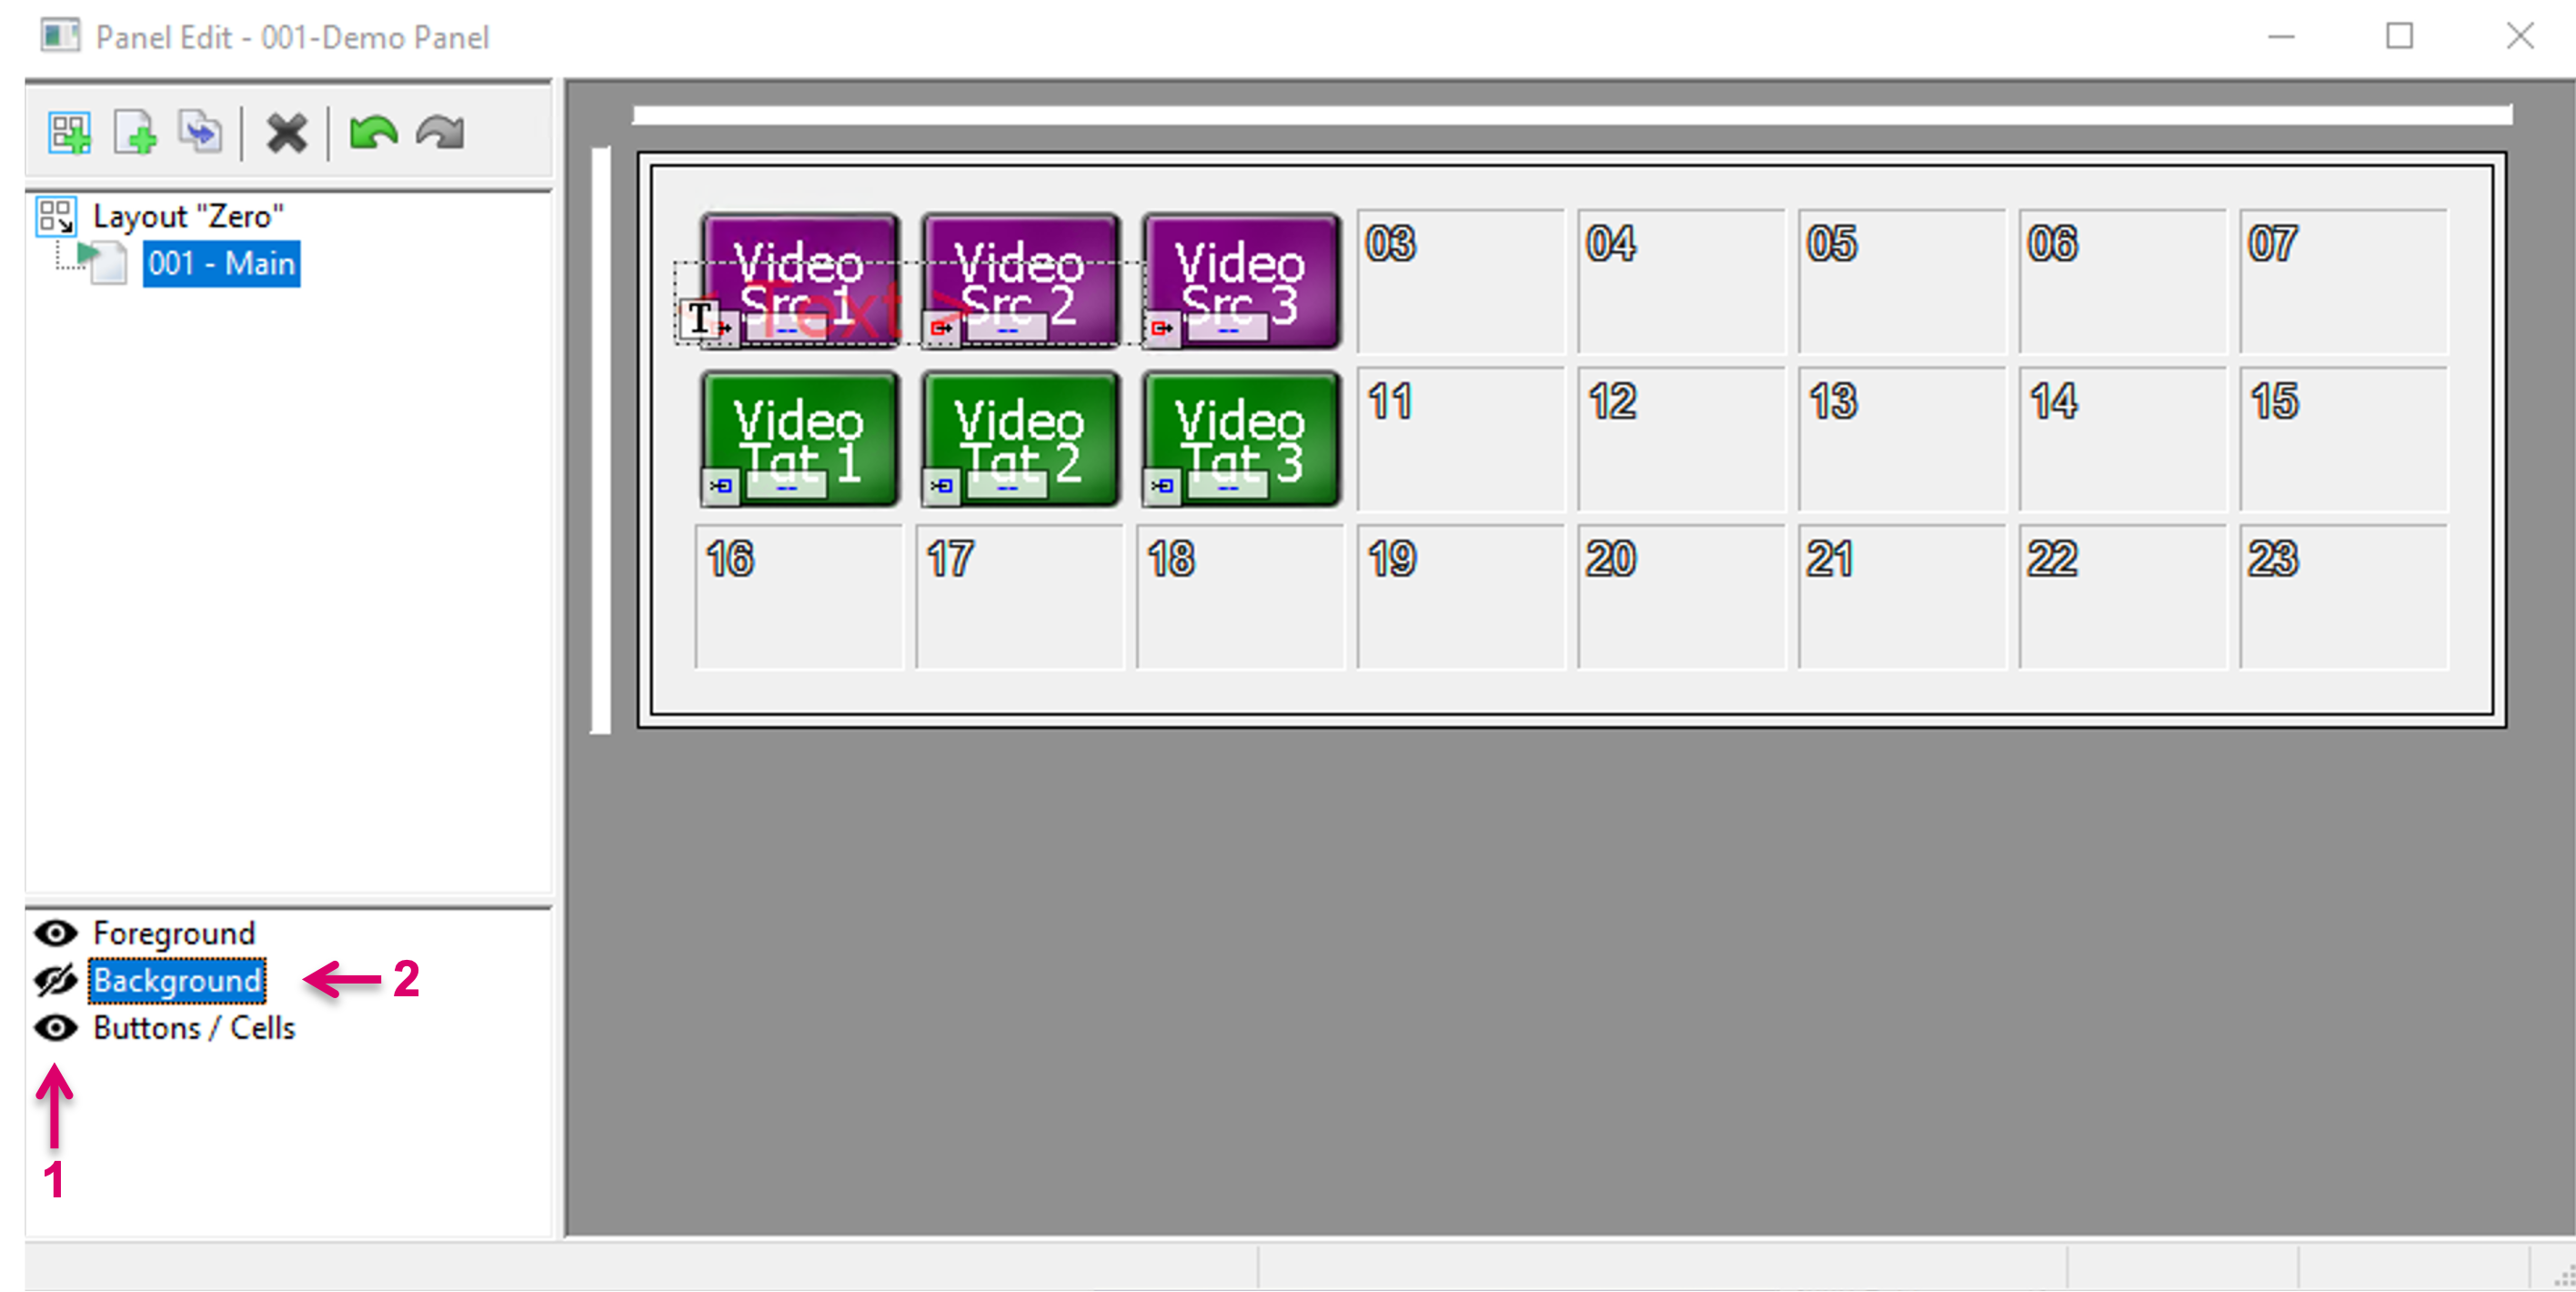Show the Background layer via crossed eye
The image size is (2576, 1292).
tap(56, 981)
